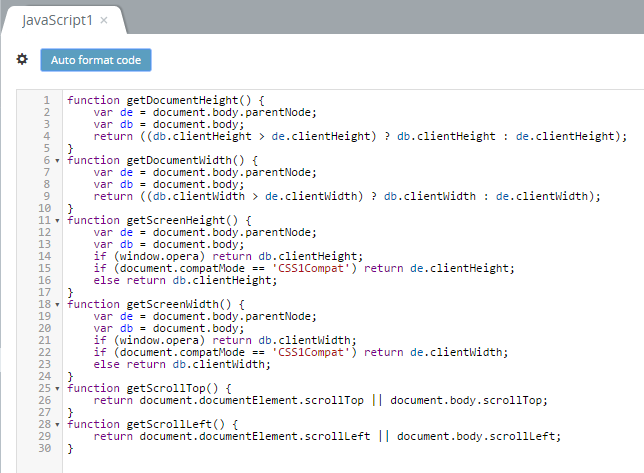Image resolution: width=644 pixels, height=473 pixels.
Task: Click line number 5 in the gutter
Action: (x=46, y=148)
